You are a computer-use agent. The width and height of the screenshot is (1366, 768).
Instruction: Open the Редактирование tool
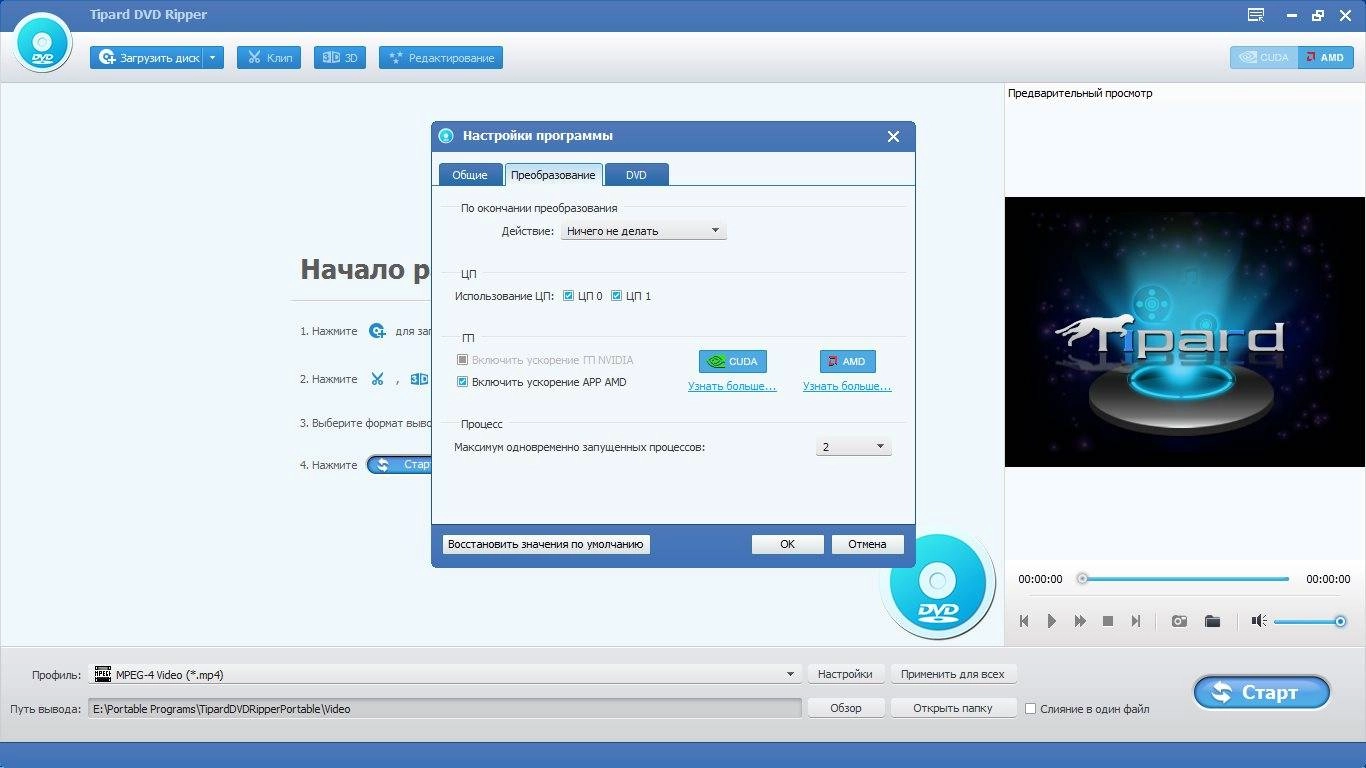point(441,58)
